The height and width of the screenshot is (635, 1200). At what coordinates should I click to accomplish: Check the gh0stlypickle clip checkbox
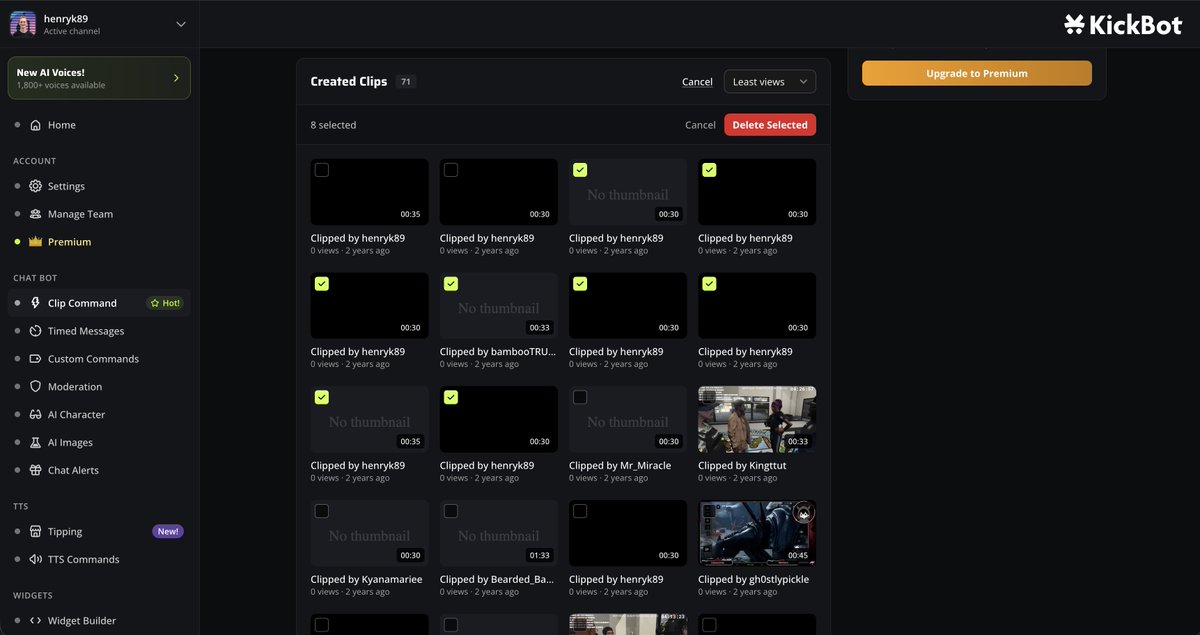(709, 511)
